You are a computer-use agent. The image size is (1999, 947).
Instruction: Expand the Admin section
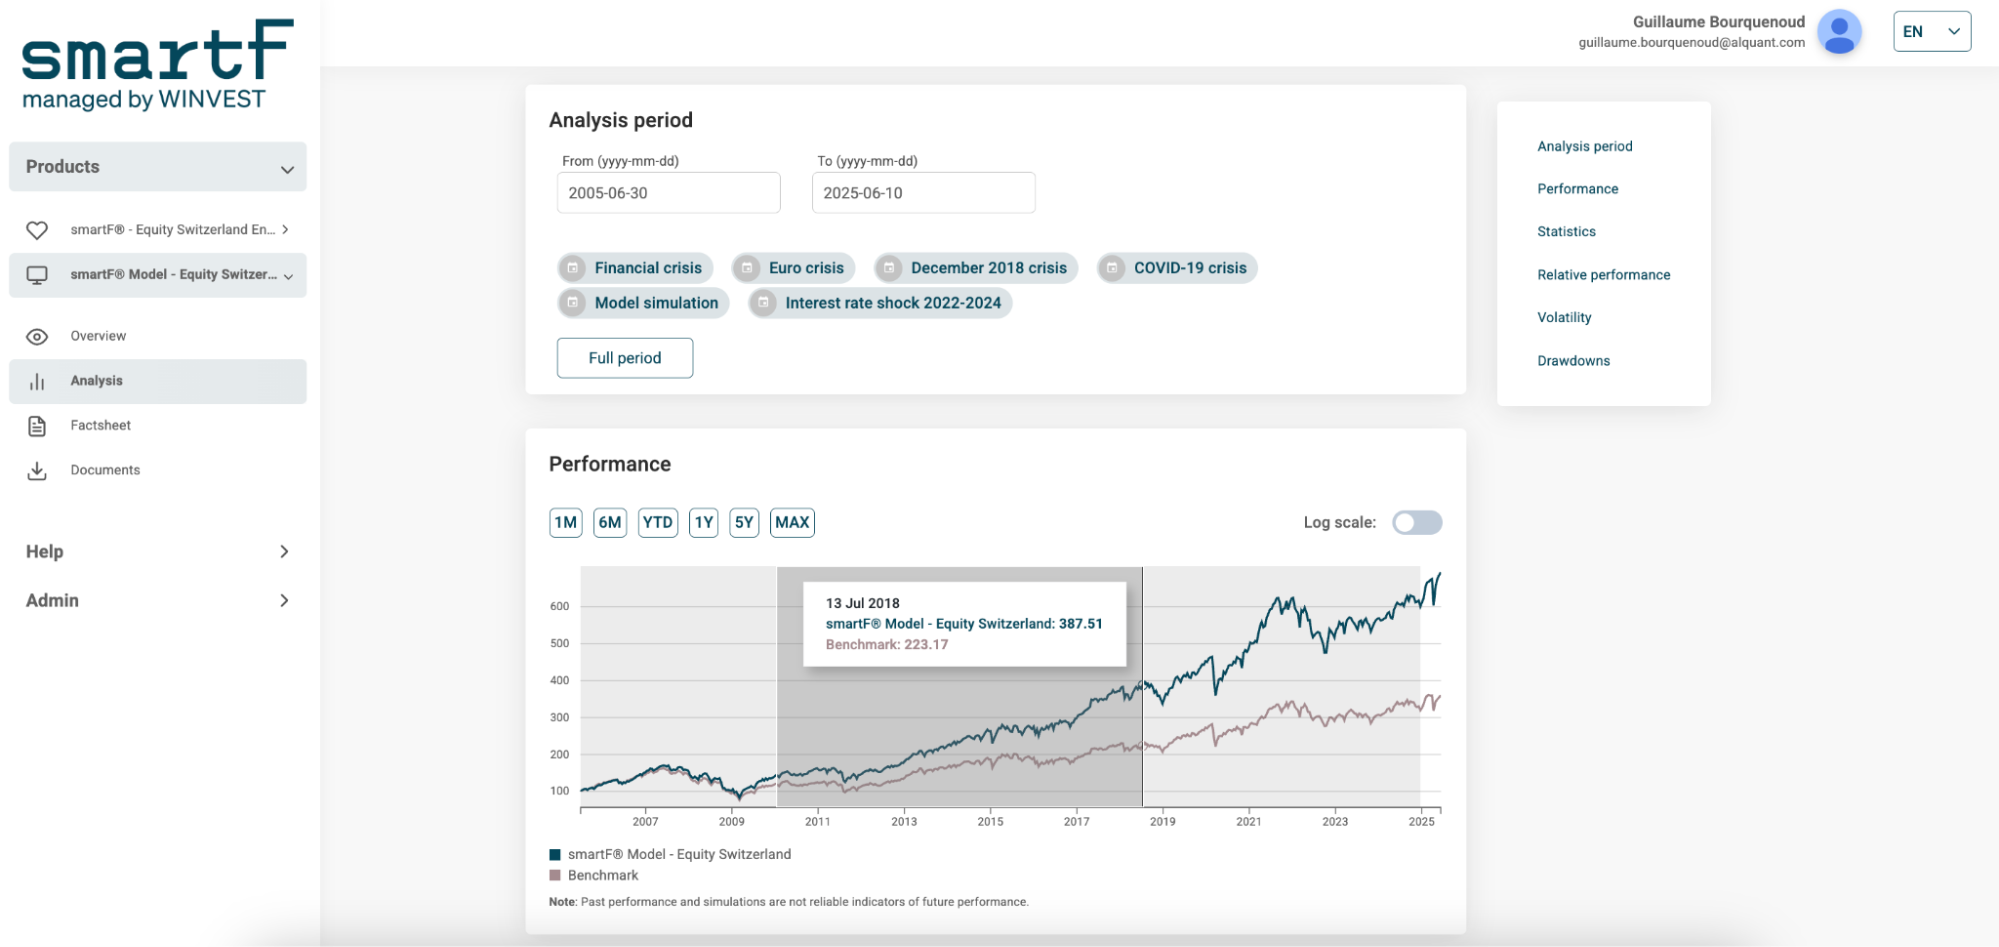pyautogui.click(x=158, y=600)
